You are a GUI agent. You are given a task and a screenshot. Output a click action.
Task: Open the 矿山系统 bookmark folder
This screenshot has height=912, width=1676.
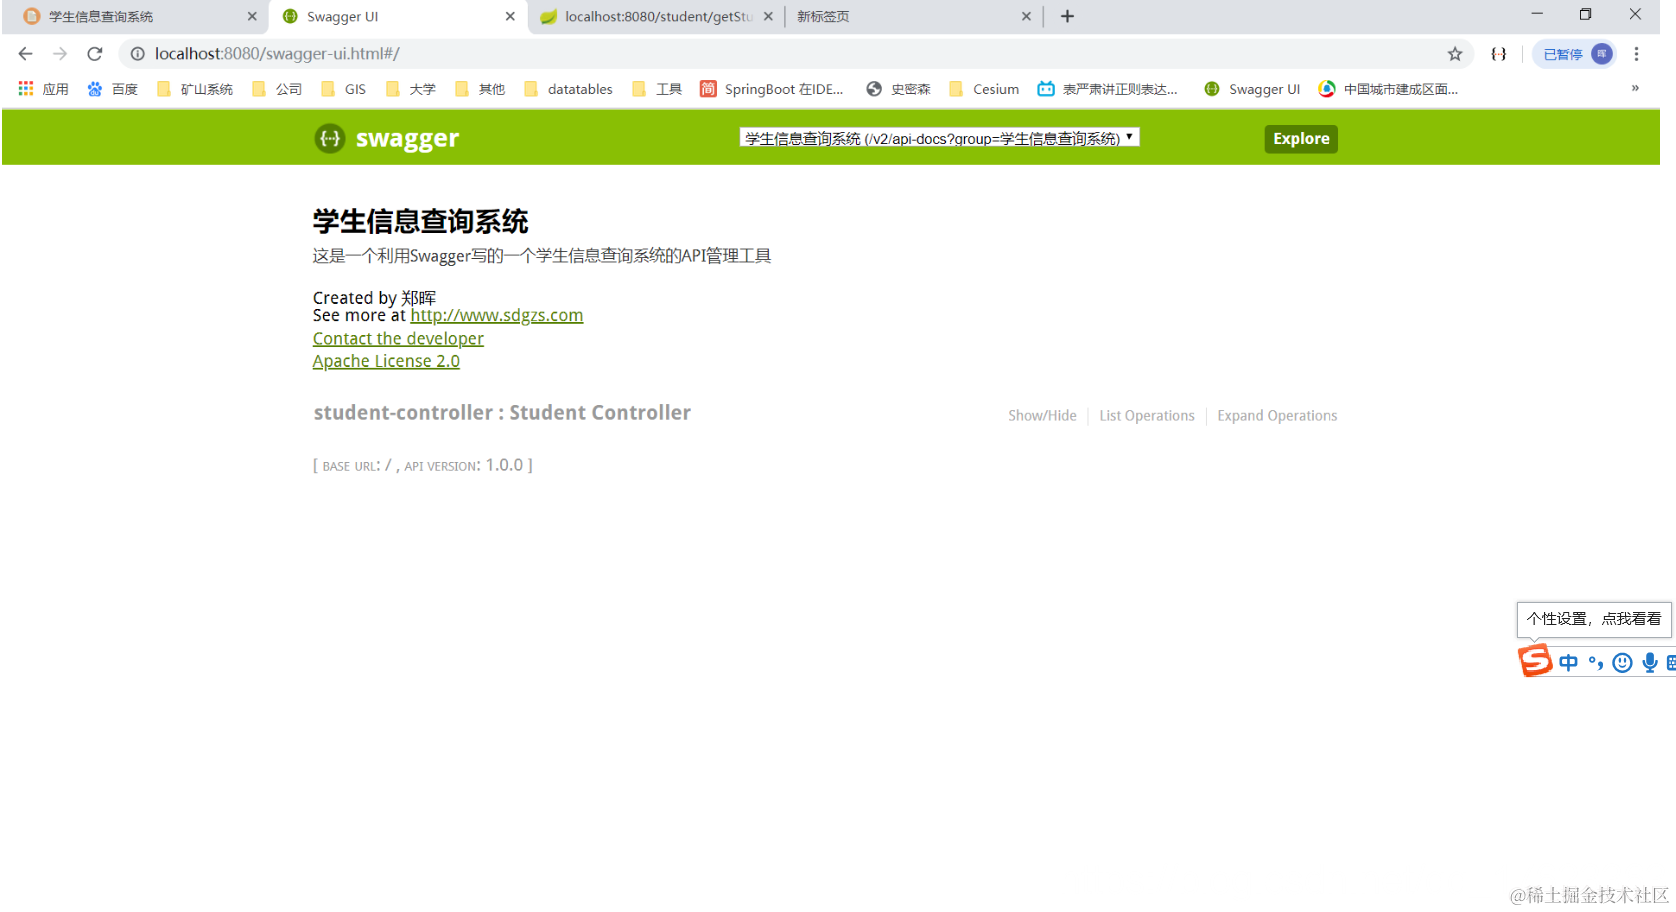tap(195, 89)
